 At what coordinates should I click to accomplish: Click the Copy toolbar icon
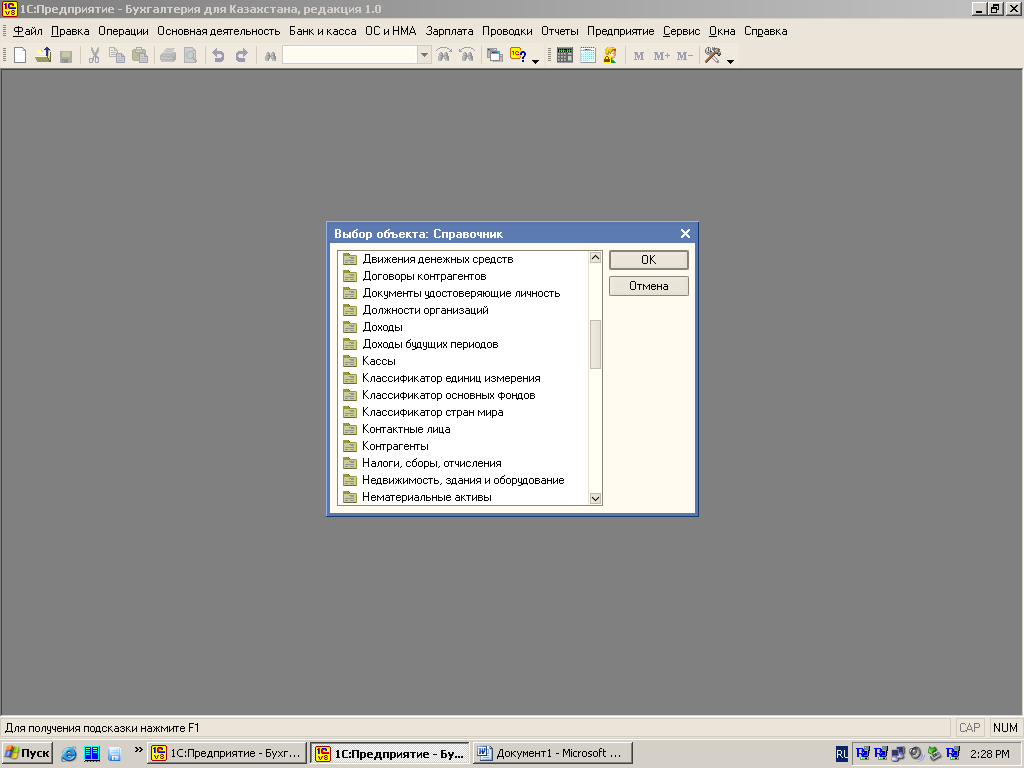[x=117, y=56]
